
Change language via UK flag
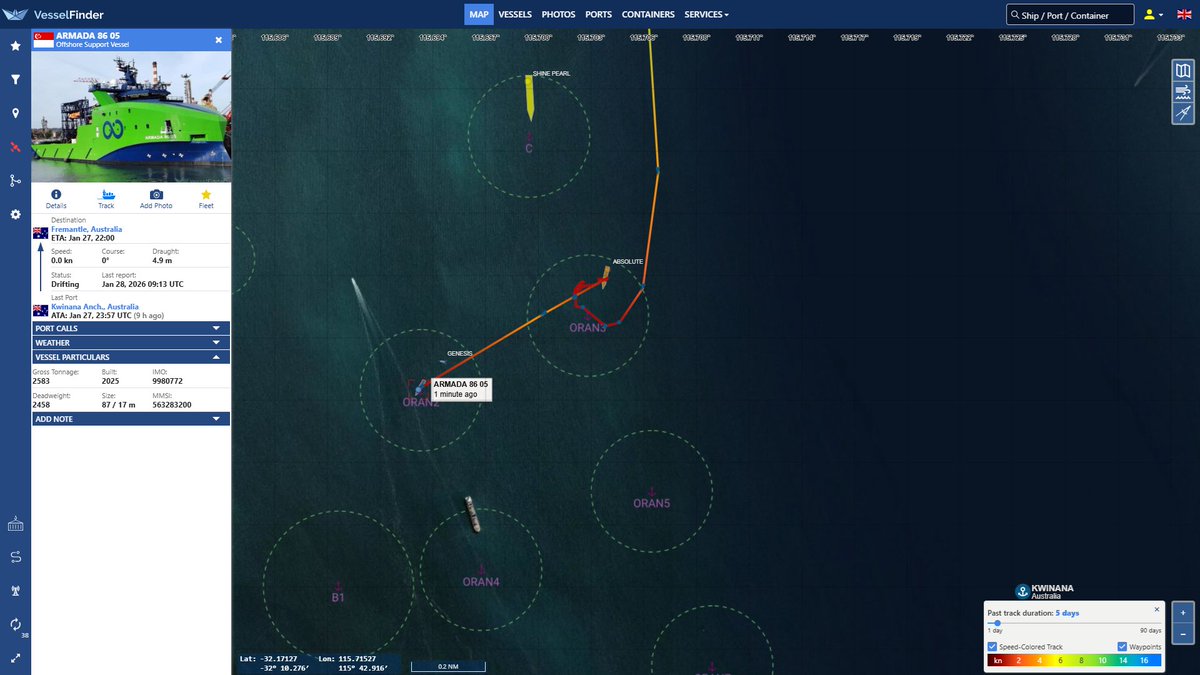[1183, 15]
